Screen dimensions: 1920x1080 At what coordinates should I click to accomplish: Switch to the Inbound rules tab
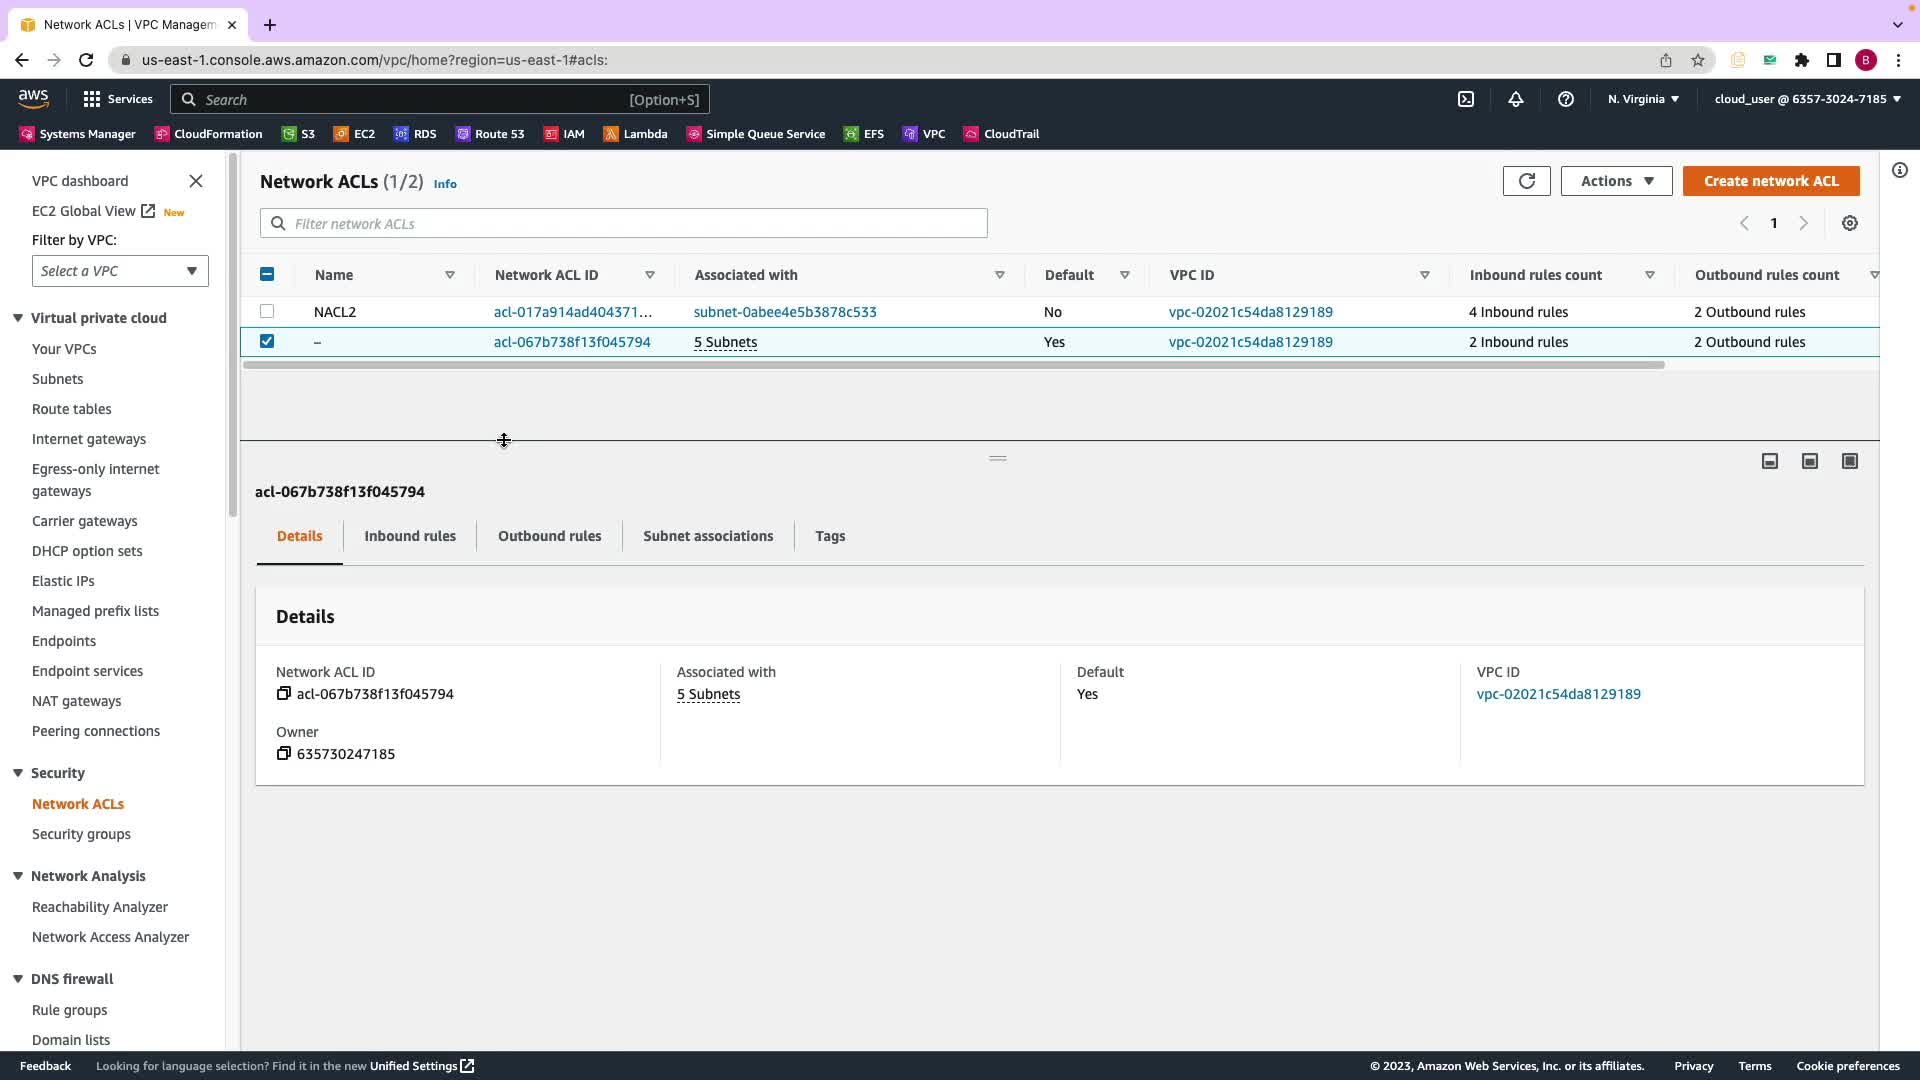point(410,536)
